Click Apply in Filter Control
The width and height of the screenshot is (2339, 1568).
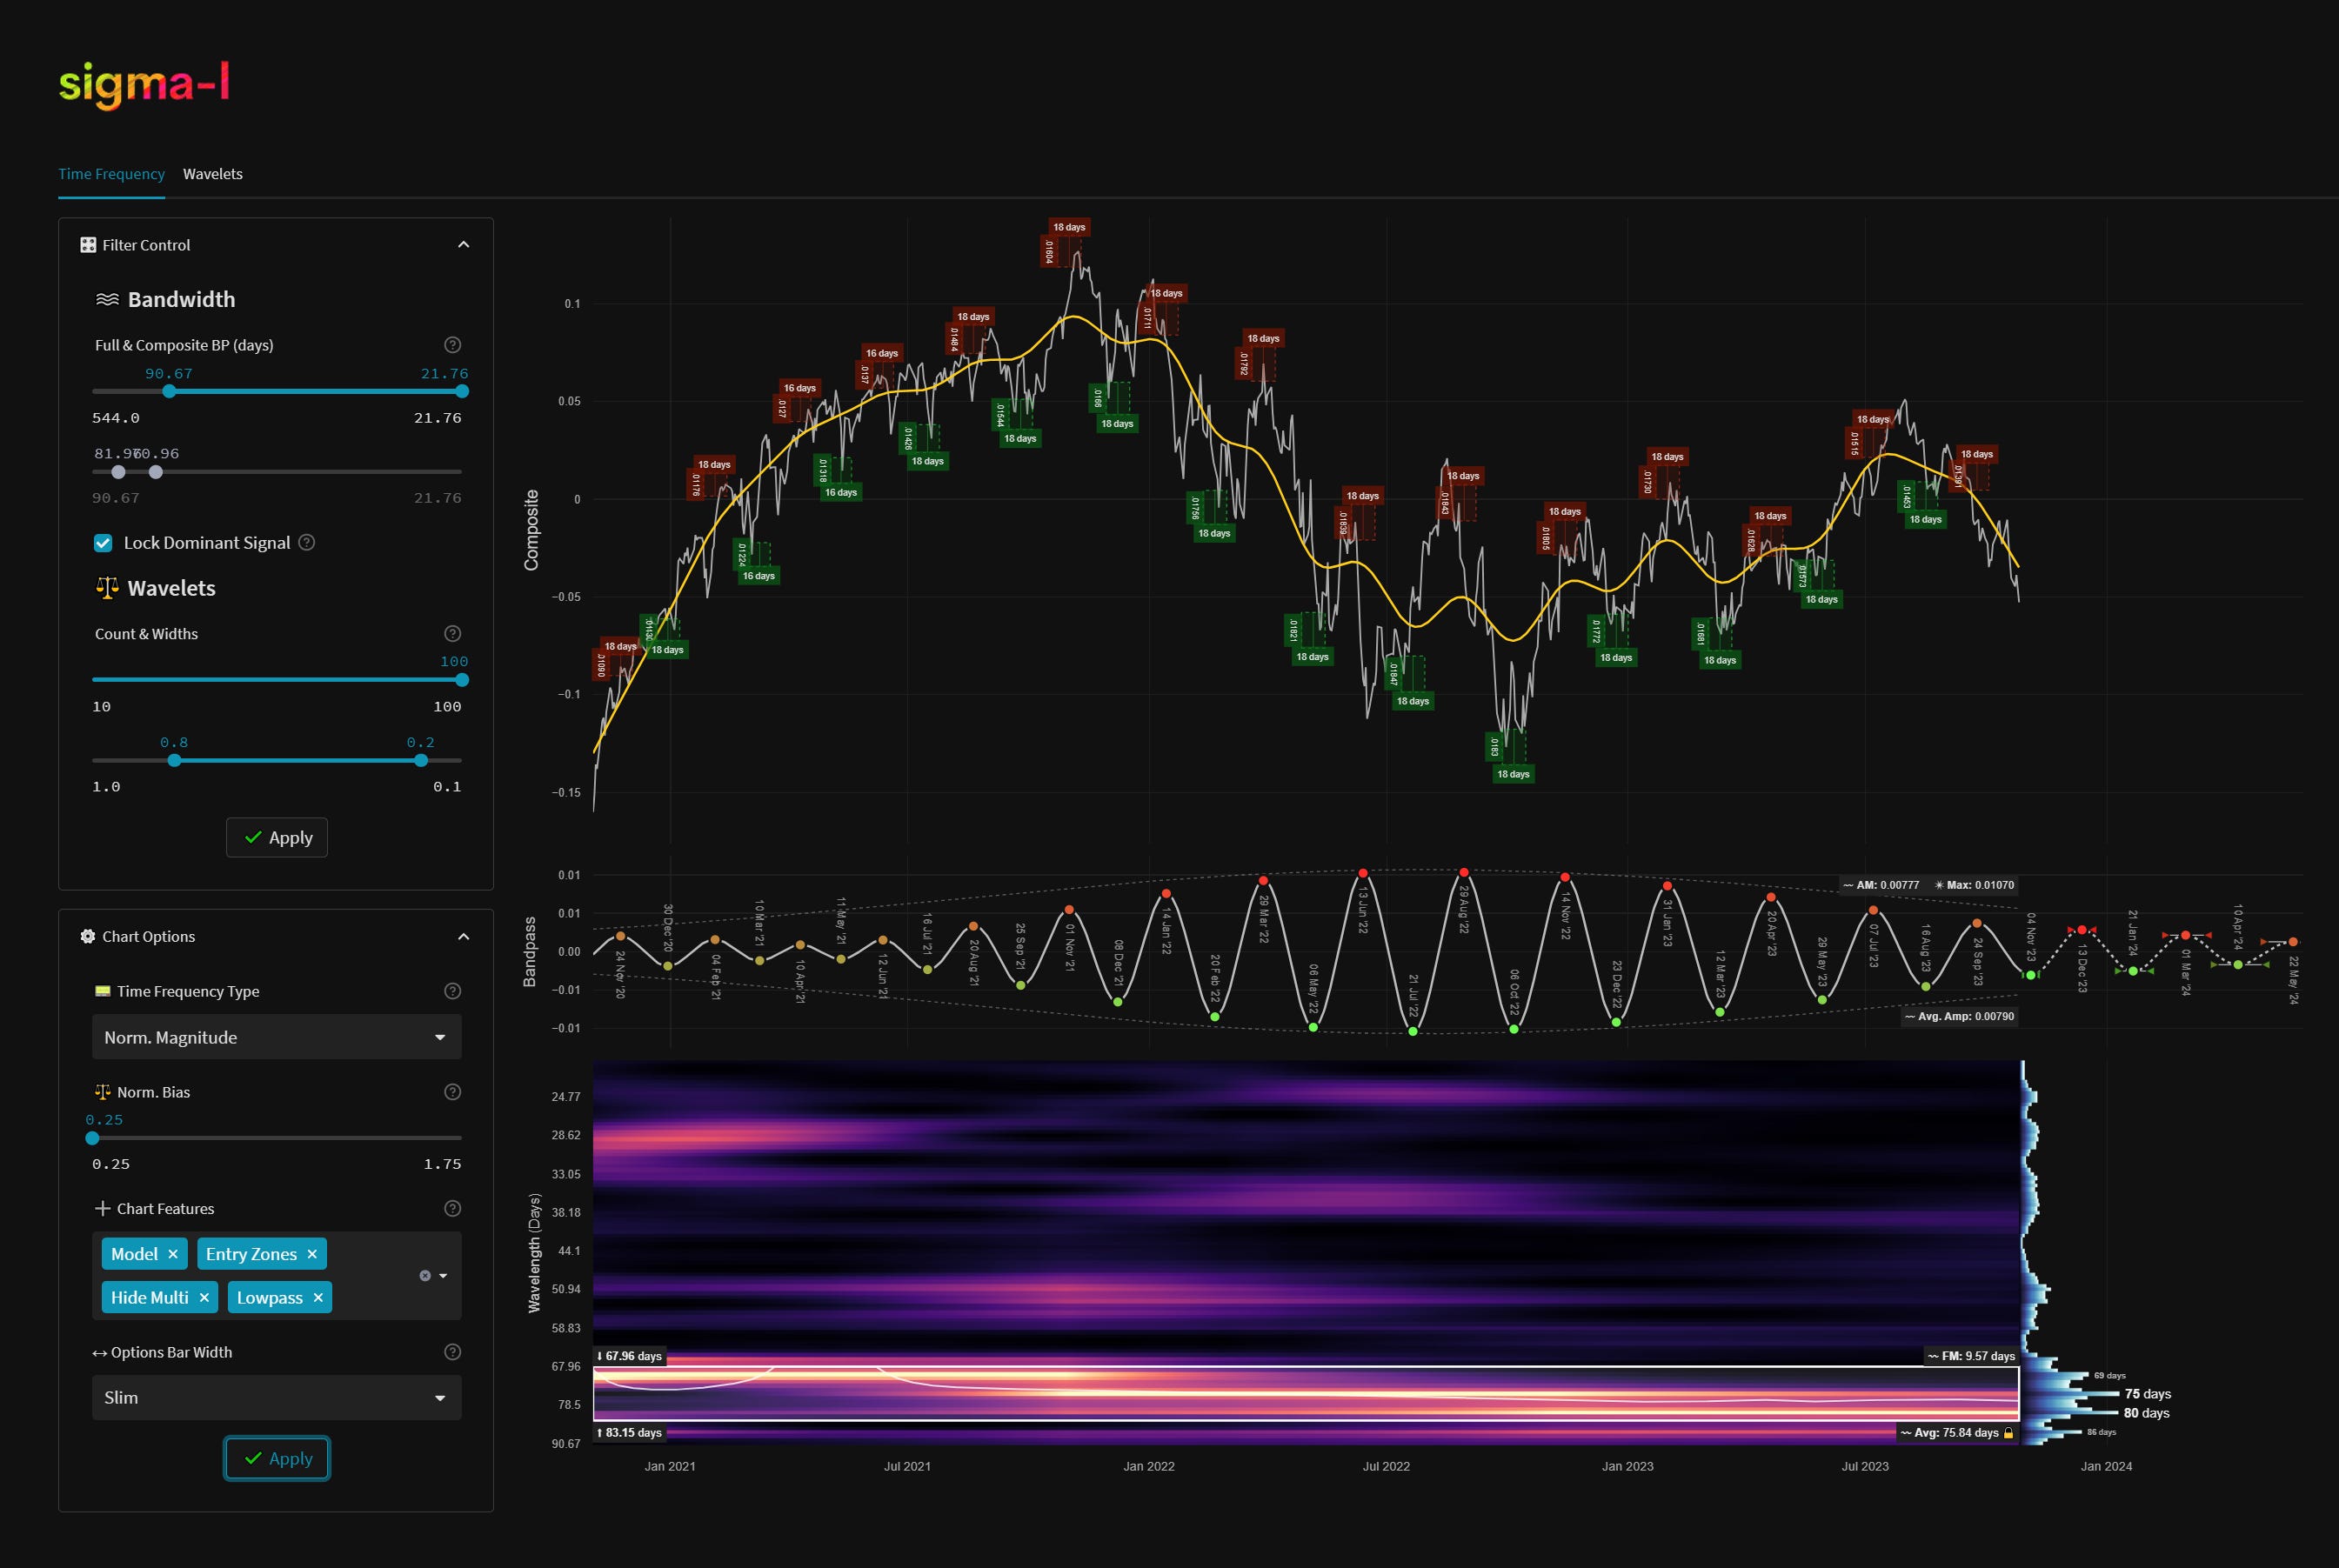[x=277, y=837]
